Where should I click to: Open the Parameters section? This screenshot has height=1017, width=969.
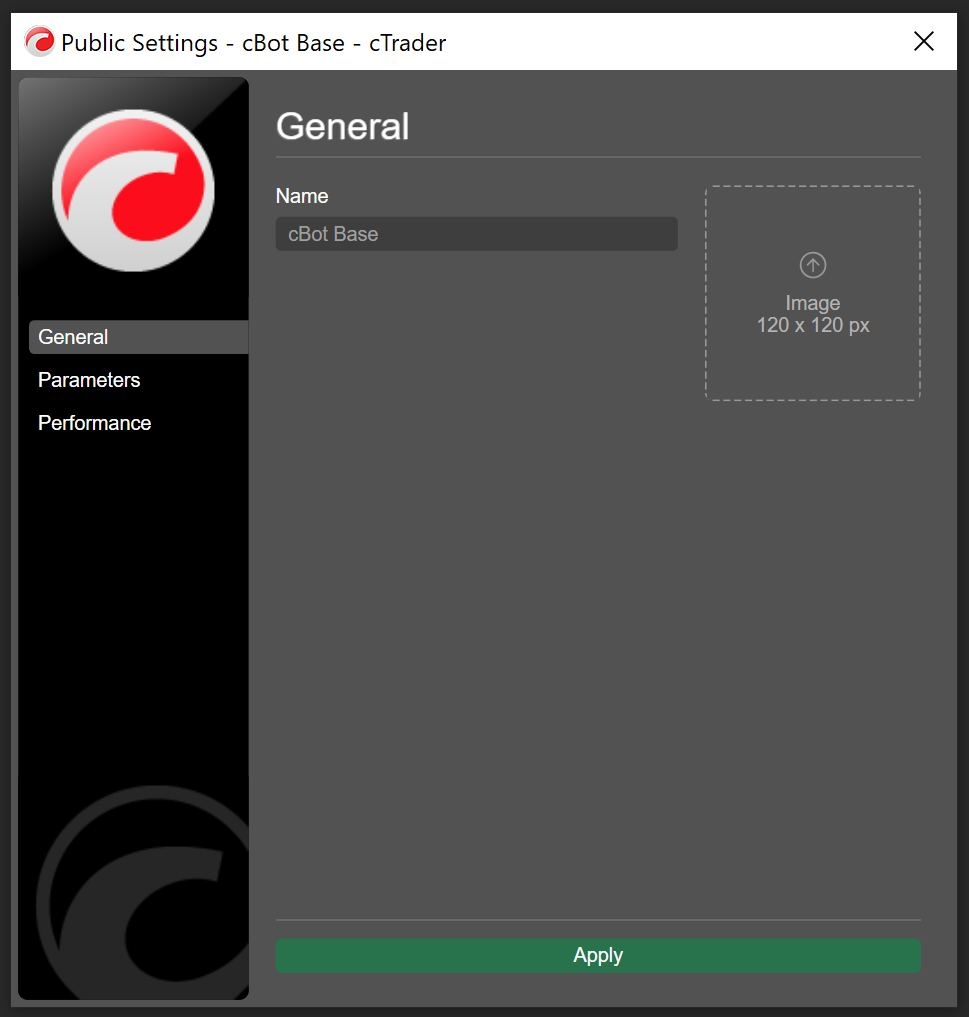click(89, 379)
